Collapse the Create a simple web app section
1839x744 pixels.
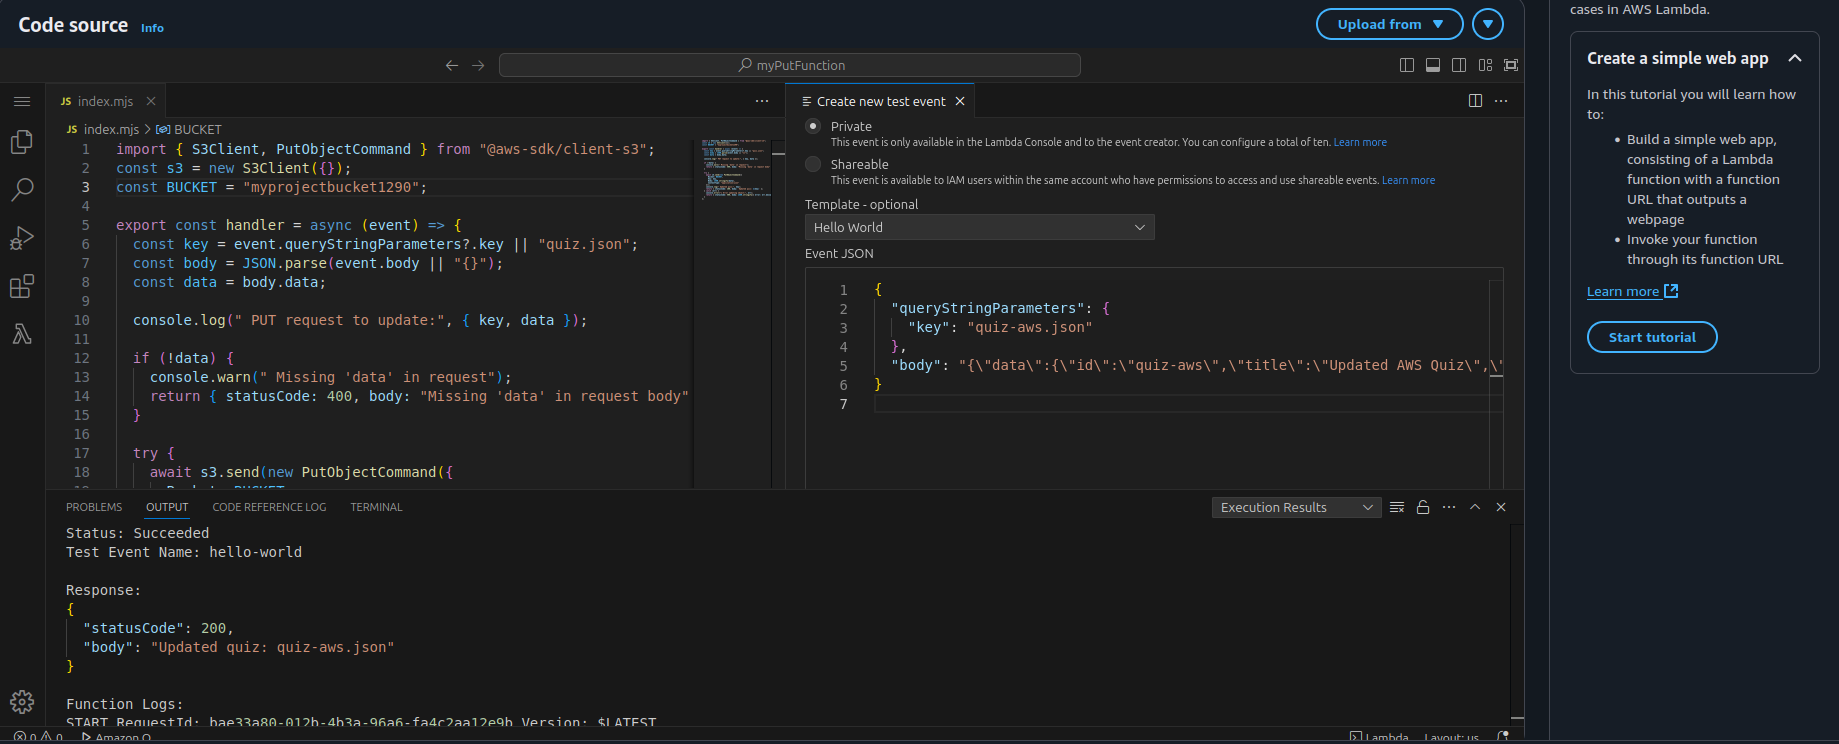pyautogui.click(x=1795, y=58)
